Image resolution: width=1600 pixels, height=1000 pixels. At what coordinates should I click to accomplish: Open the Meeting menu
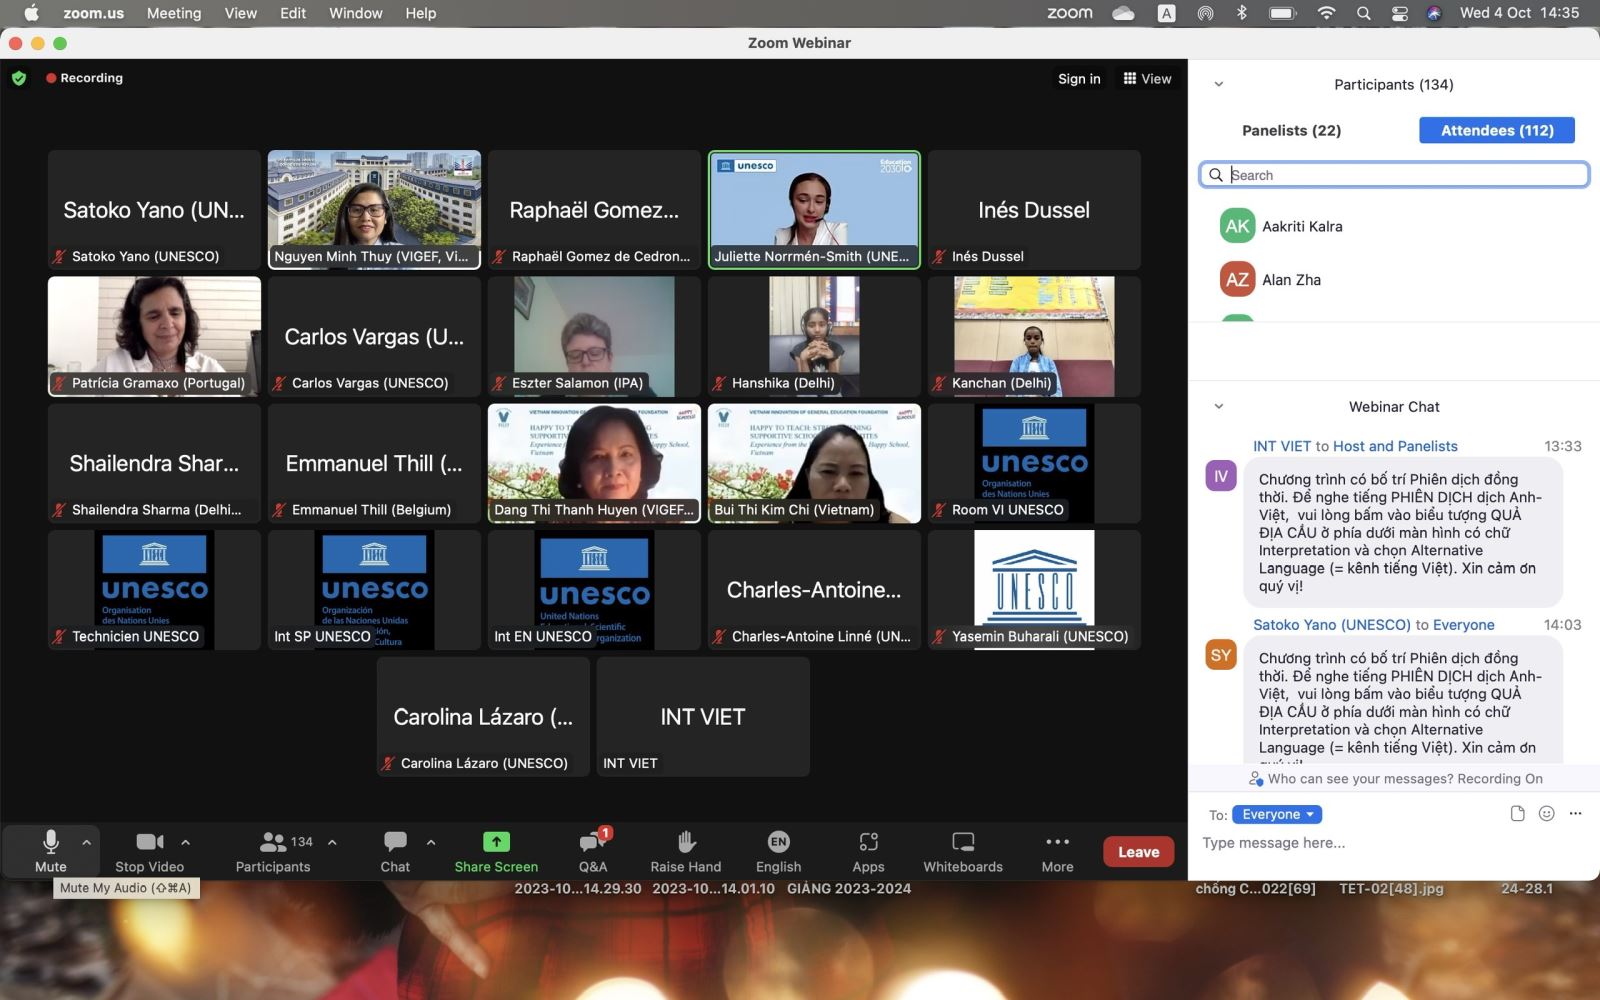(174, 13)
